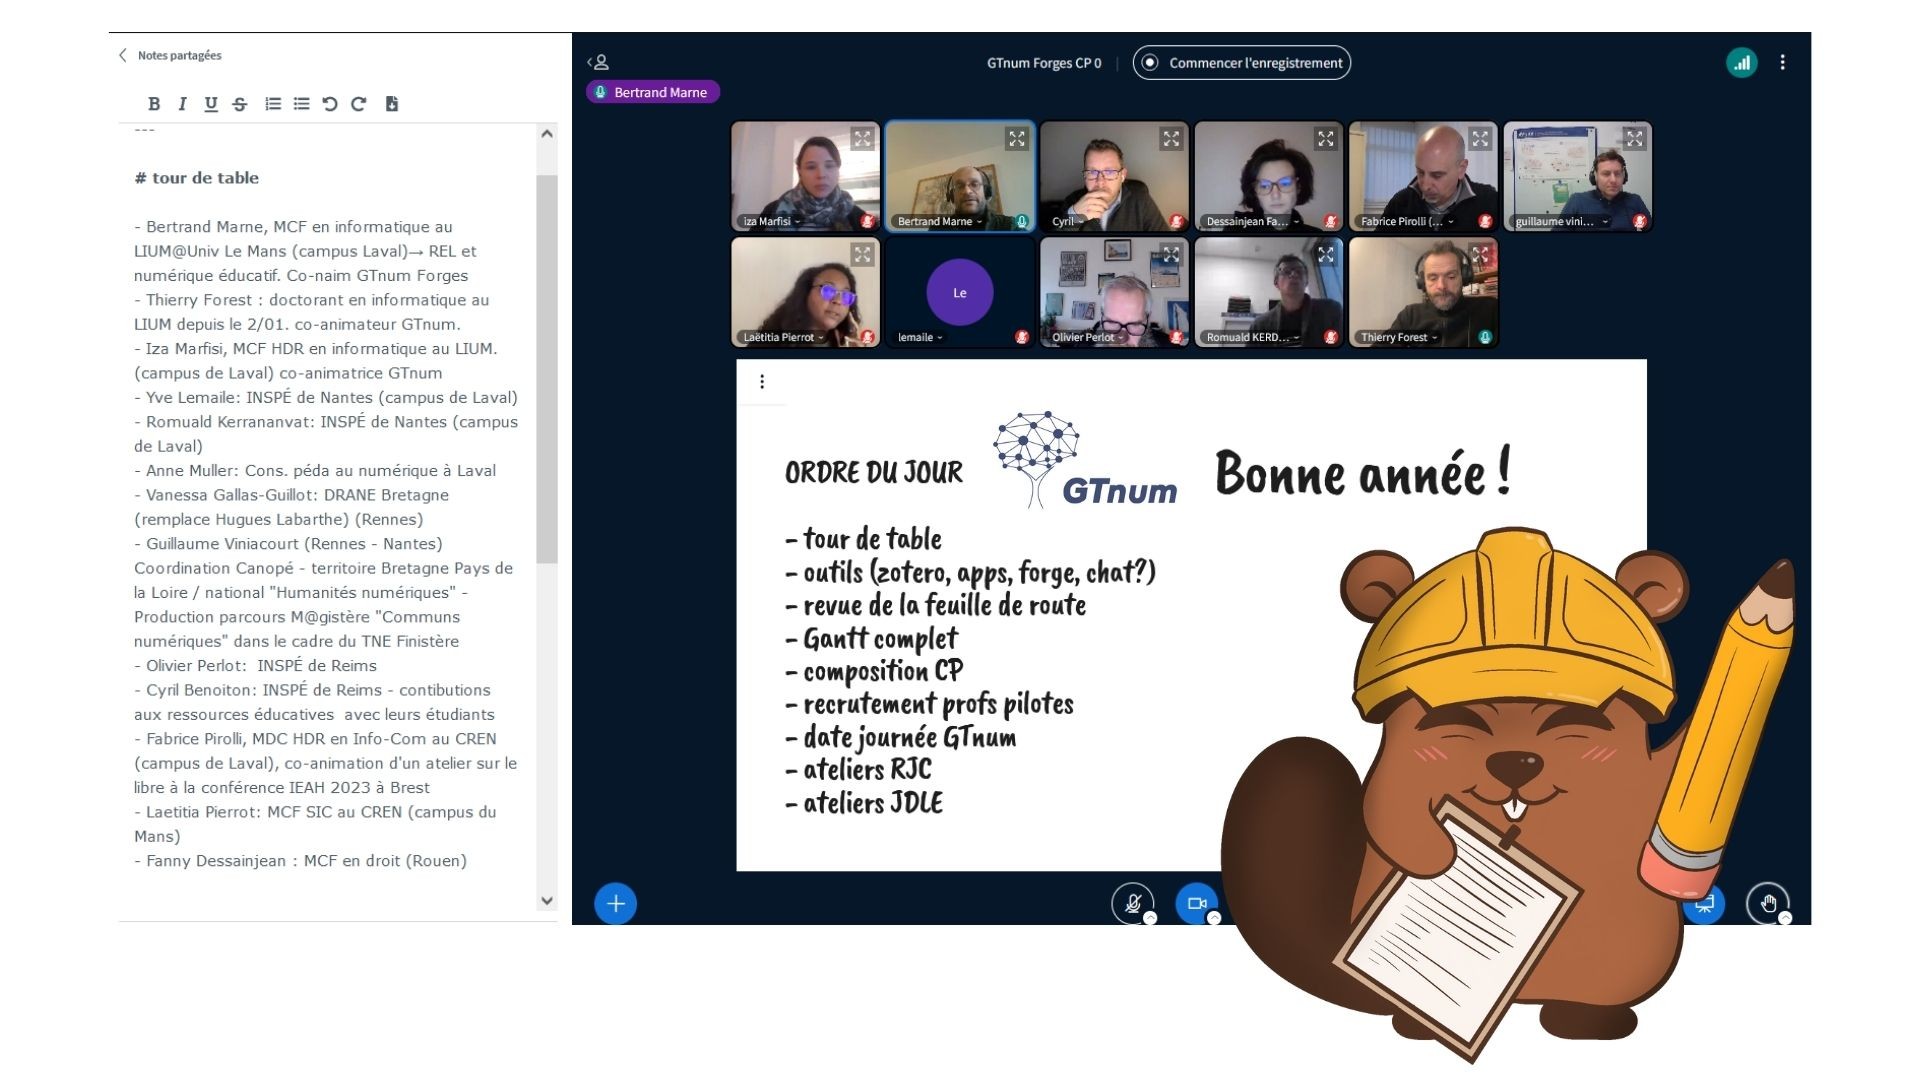
Task: Apply strikethrough in shared notes toolbar
Action: point(240,104)
